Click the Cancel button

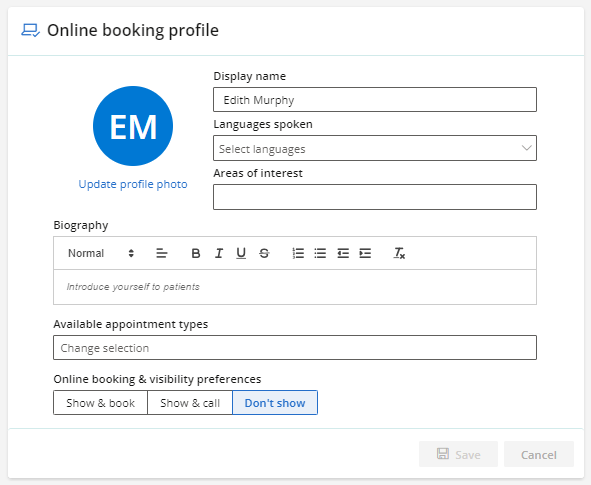coord(539,454)
